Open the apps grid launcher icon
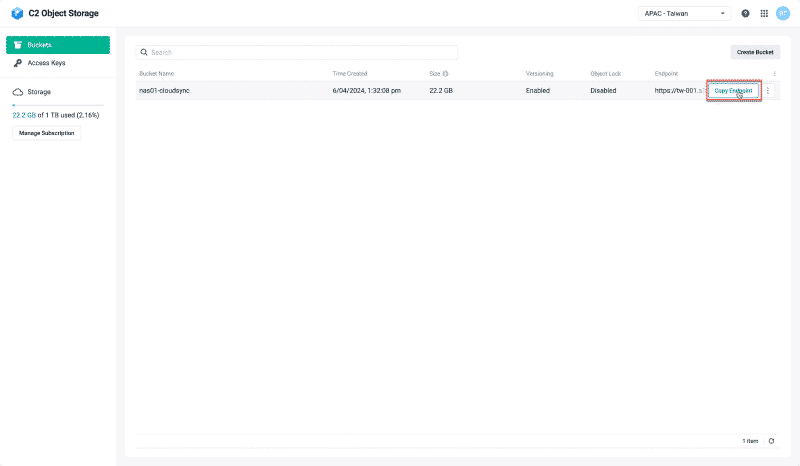Screen dimensions: 800x466 (x=764, y=14)
